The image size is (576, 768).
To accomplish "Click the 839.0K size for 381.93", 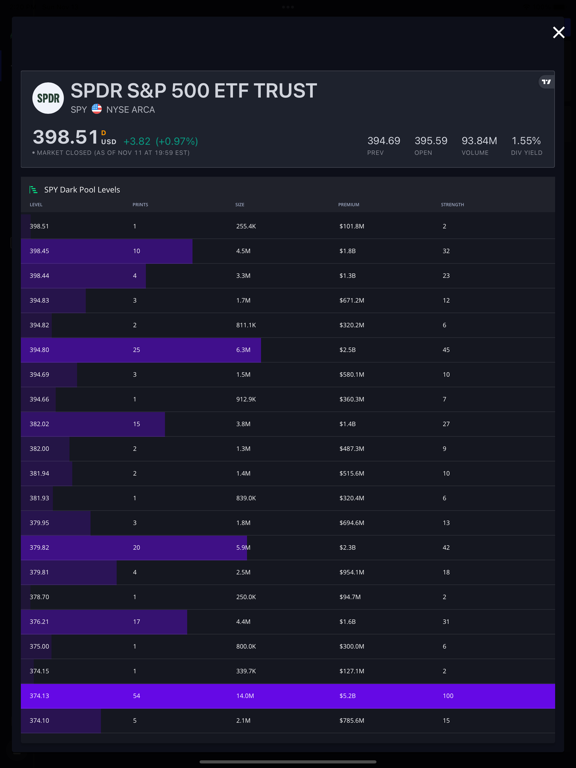I will (x=245, y=498).
